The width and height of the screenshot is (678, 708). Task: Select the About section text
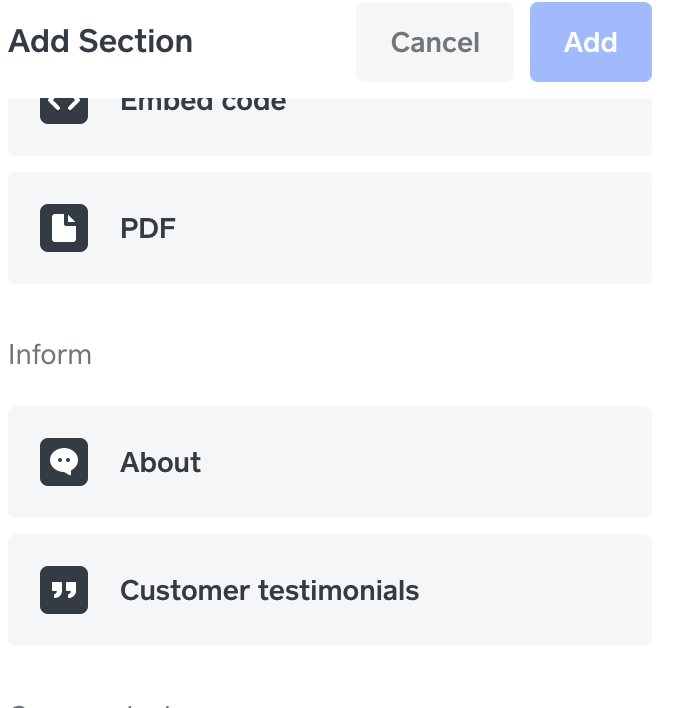click(x=161, y=462)
